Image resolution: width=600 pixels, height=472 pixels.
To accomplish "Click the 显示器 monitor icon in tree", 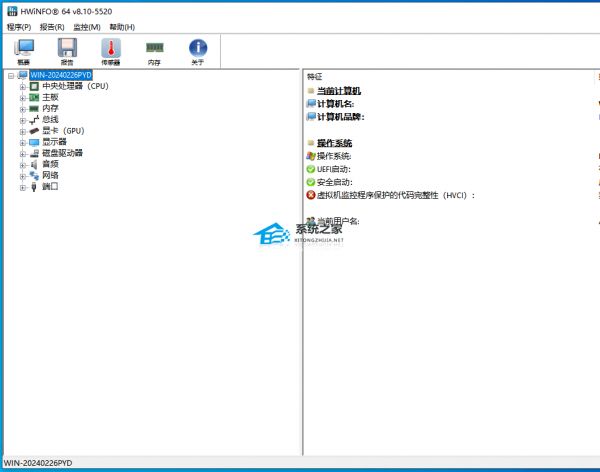I will (34, 142).
